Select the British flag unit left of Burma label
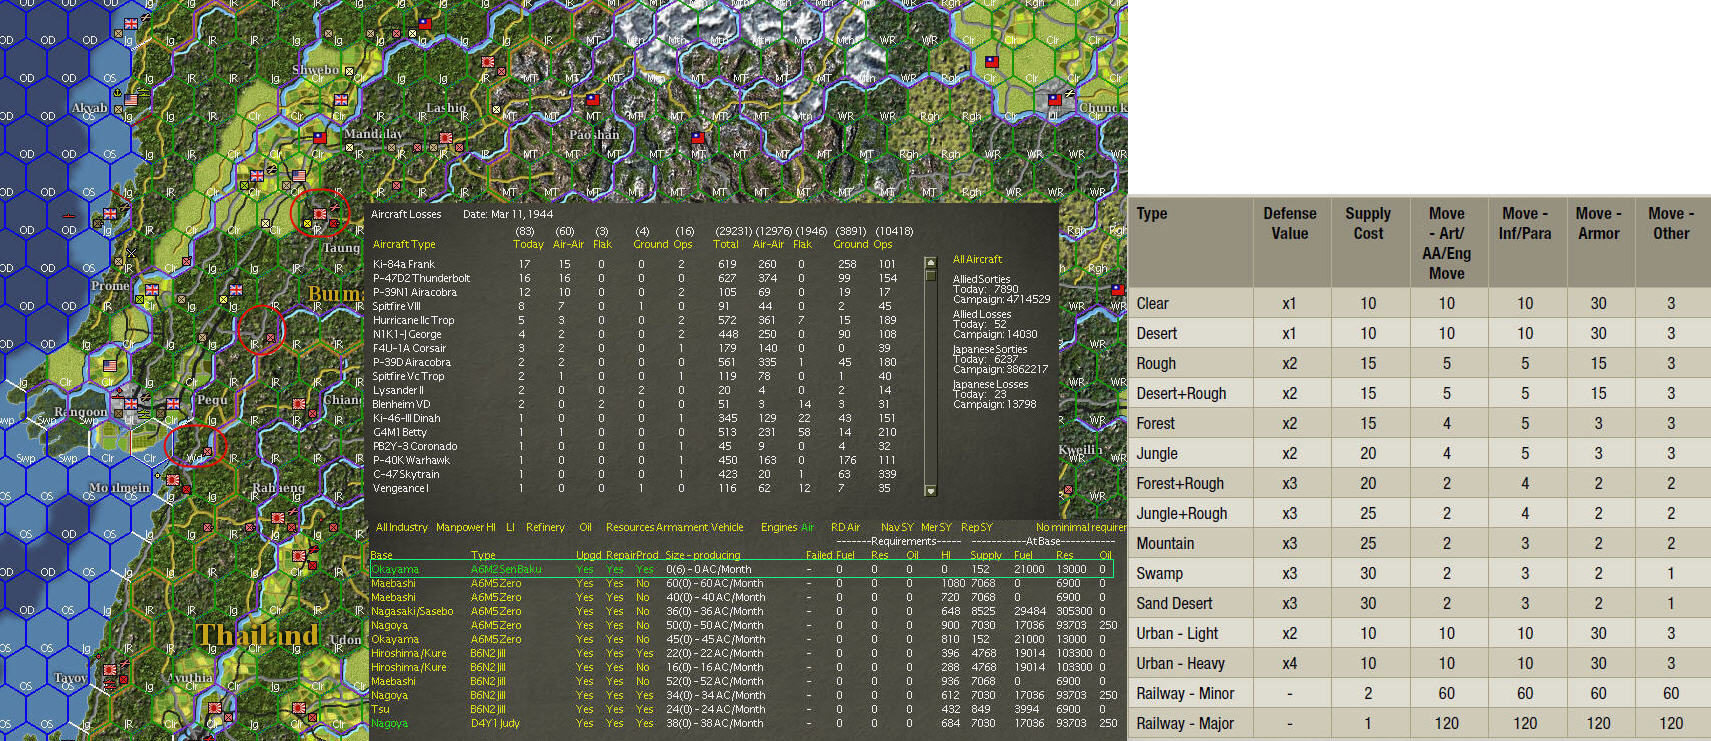The height and width of the screenshot is (741, 1711). coord(236,290)
